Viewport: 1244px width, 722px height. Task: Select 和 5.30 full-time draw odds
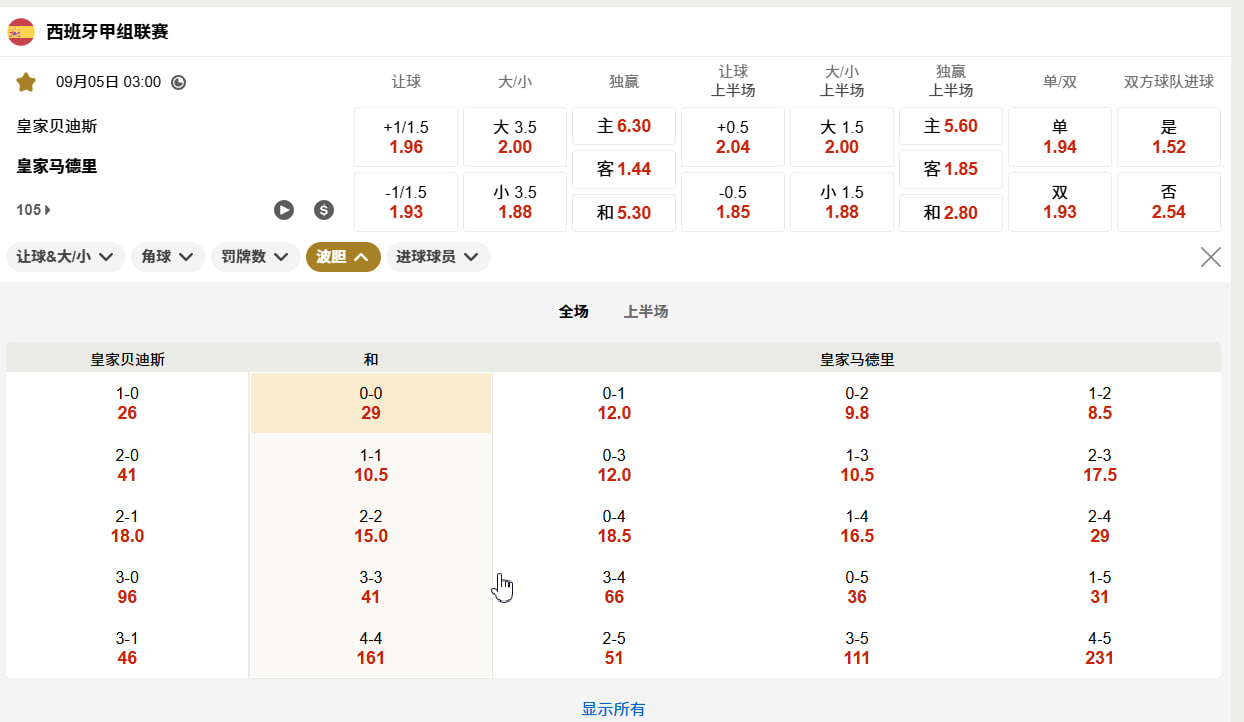click(x=624, y=213)
